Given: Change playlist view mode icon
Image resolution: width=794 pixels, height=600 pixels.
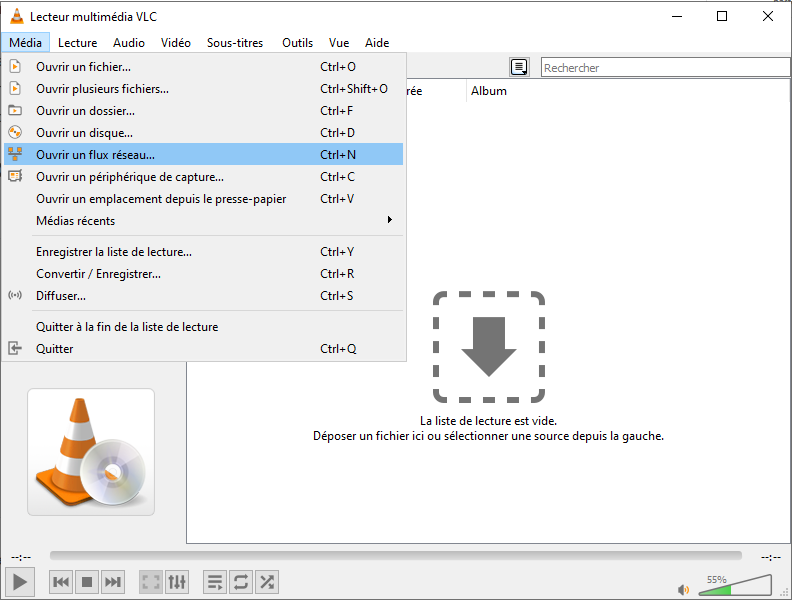Looking at the screenshot, I should (x=519, y=67).
